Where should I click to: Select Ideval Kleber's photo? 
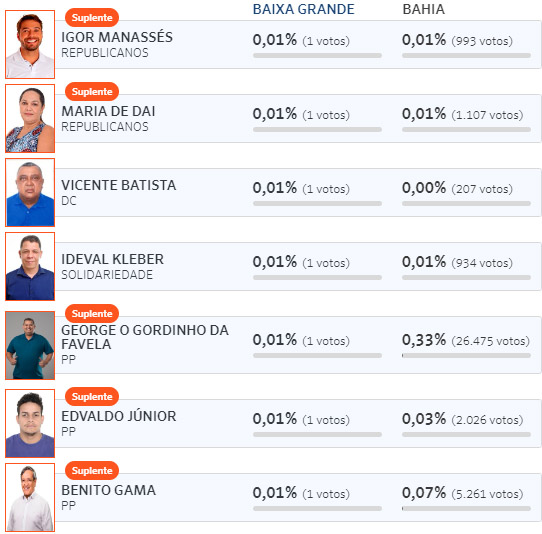[30, 266]
